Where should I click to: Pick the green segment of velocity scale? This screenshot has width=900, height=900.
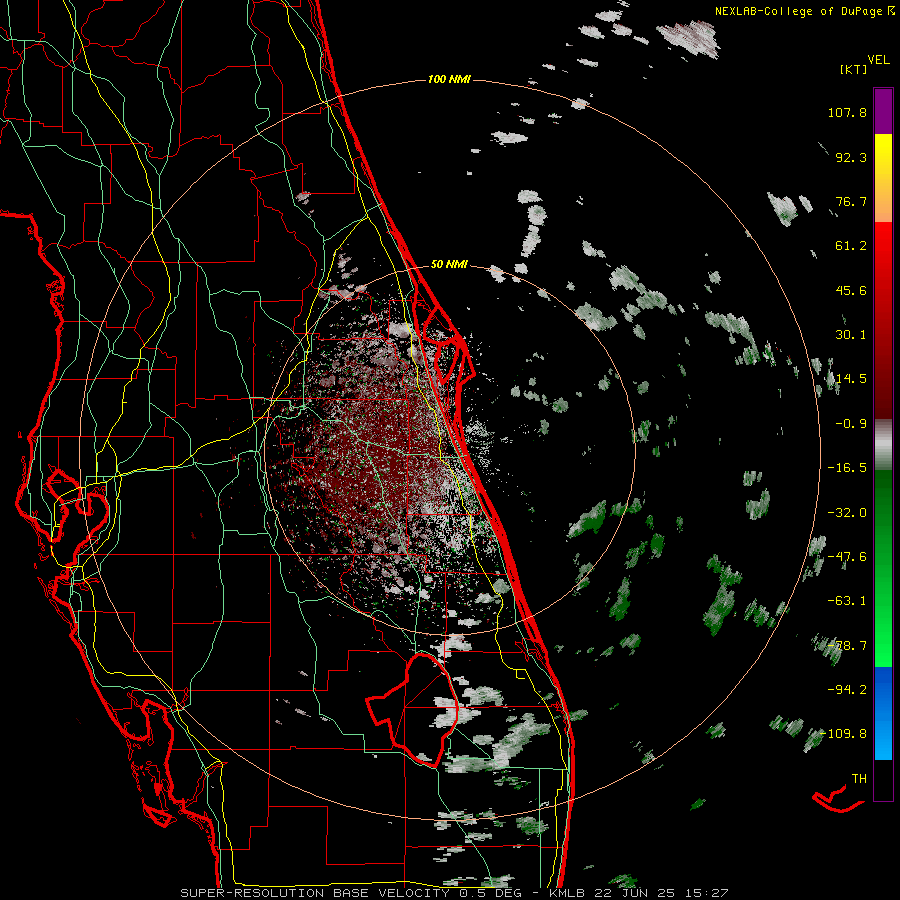tap(883, 568)
